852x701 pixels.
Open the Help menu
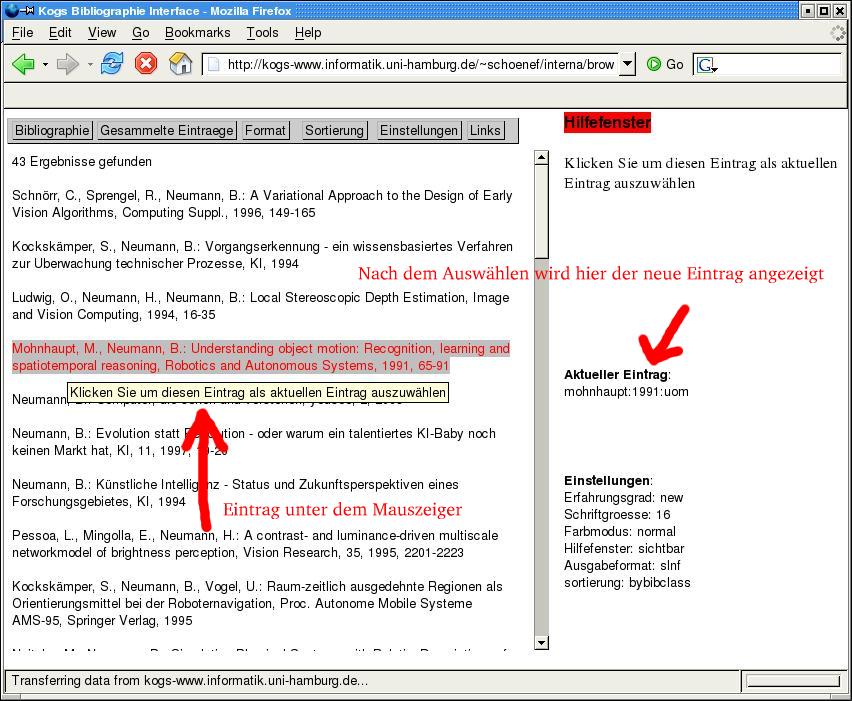(308, 33)
